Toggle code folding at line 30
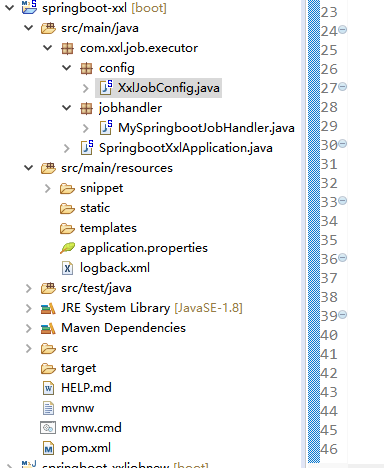384x468 pixels. pos(343,144)
